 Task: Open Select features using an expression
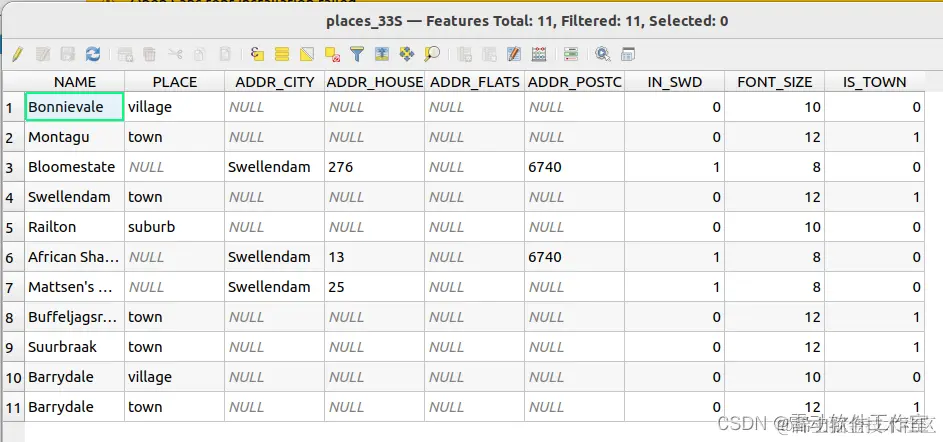click(257, 54)
